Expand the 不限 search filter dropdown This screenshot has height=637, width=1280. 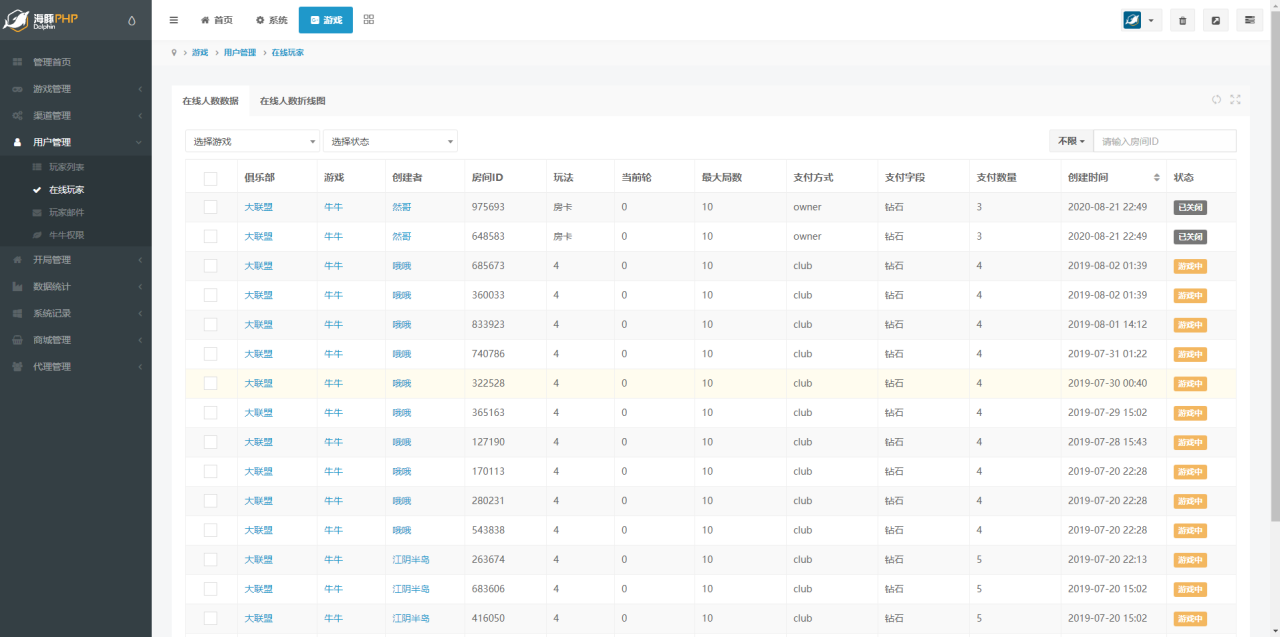[1071, 141]
